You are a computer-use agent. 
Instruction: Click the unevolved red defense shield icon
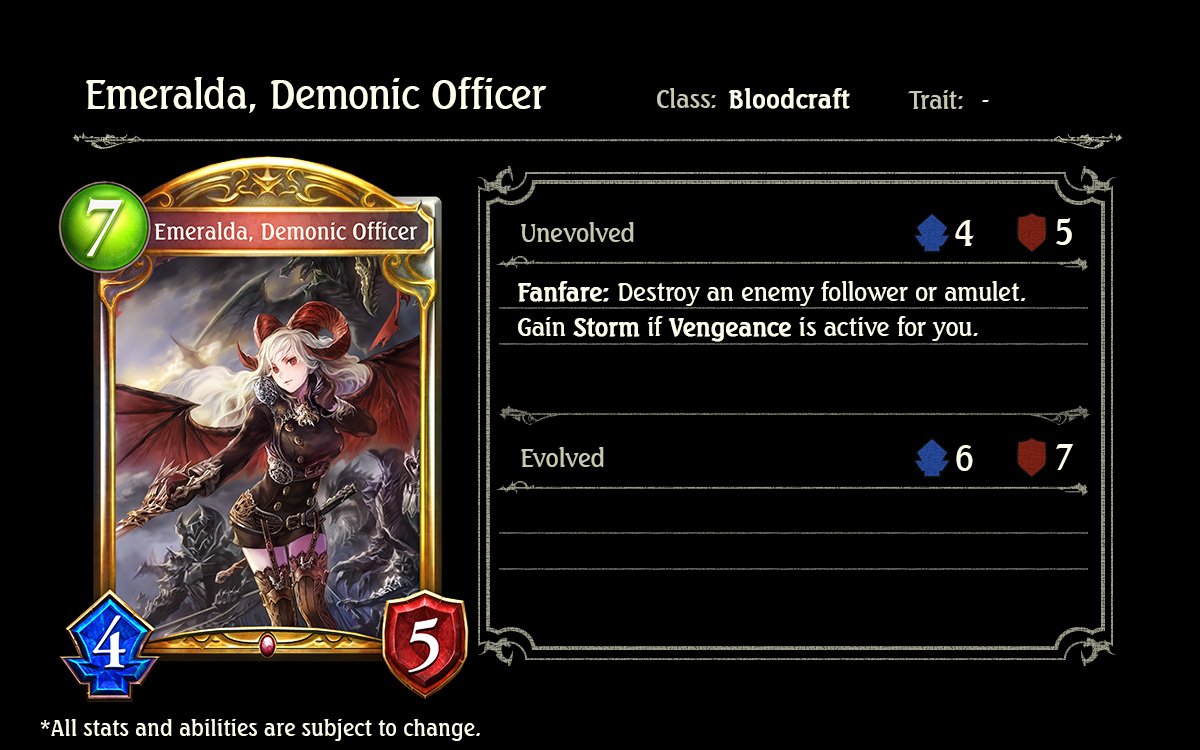(1031, 234)
